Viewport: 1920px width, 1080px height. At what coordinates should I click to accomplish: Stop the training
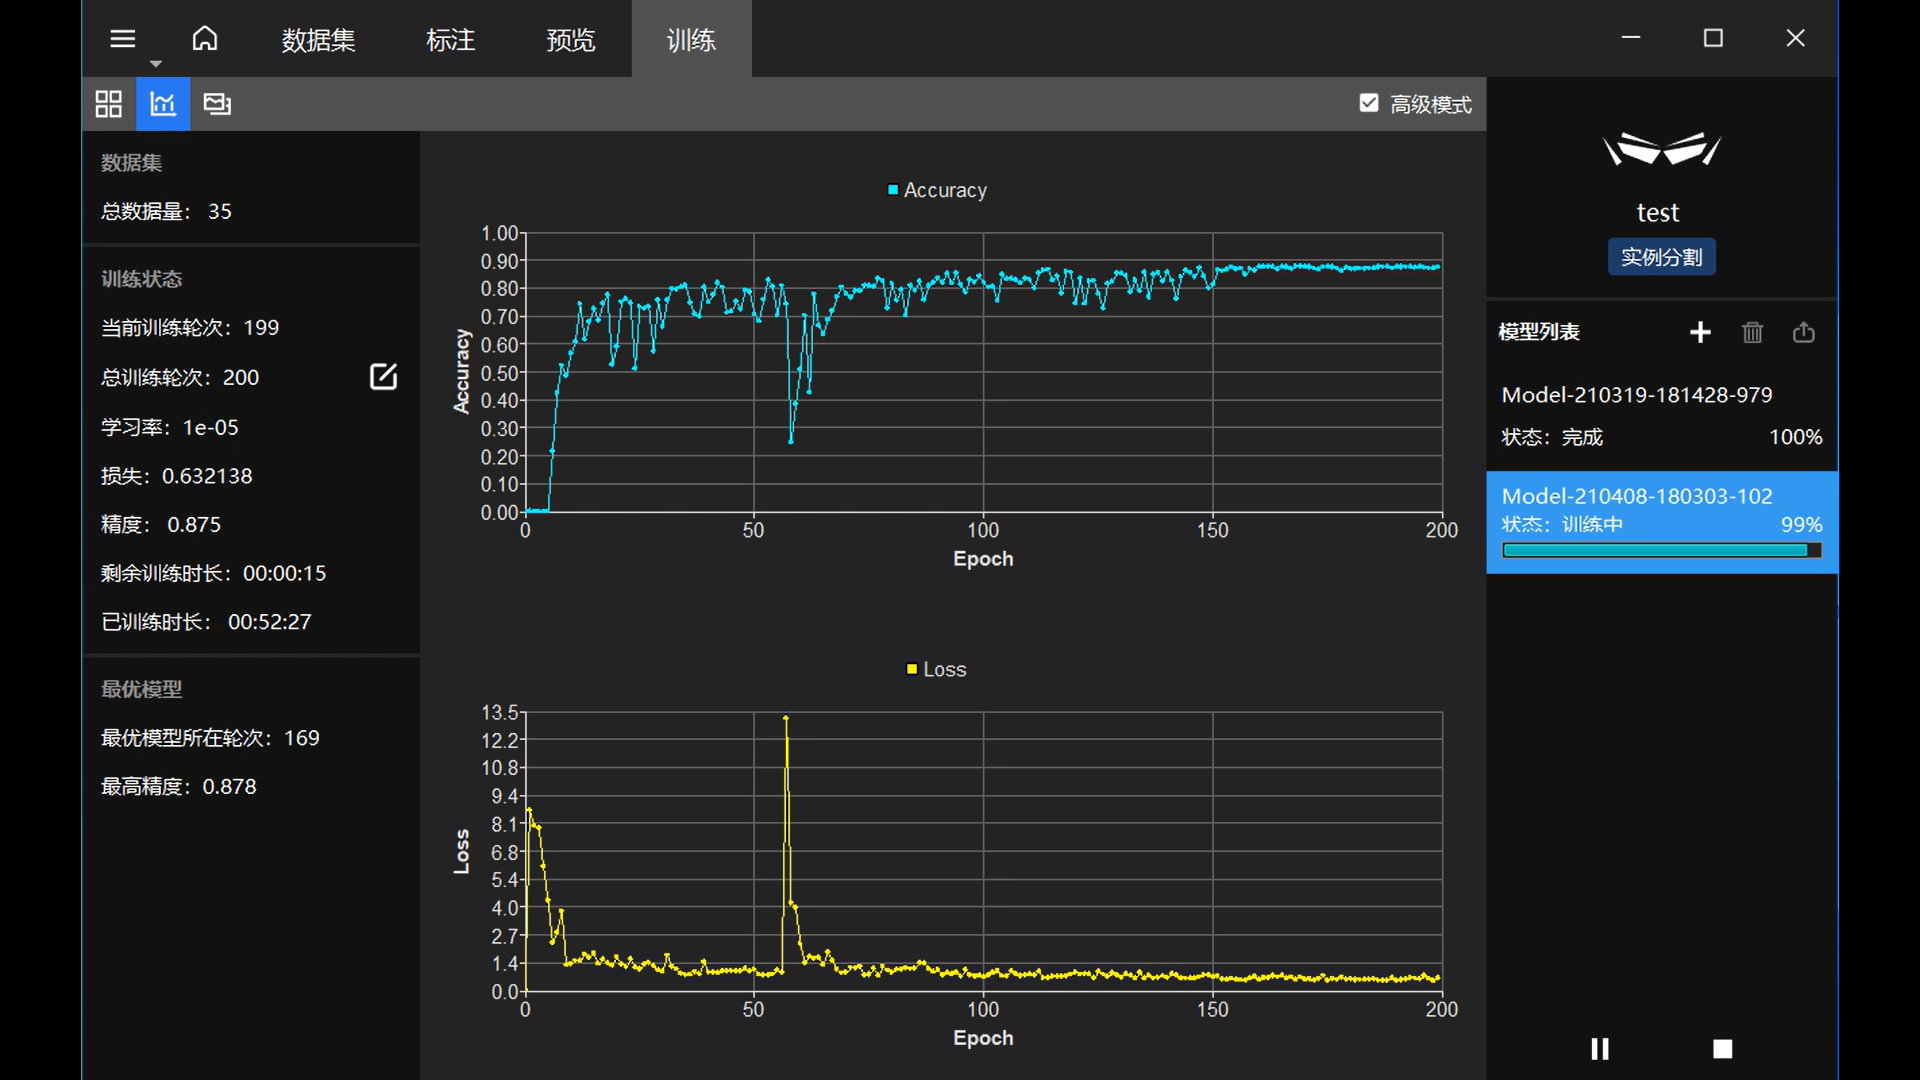coord(1722,1049)
